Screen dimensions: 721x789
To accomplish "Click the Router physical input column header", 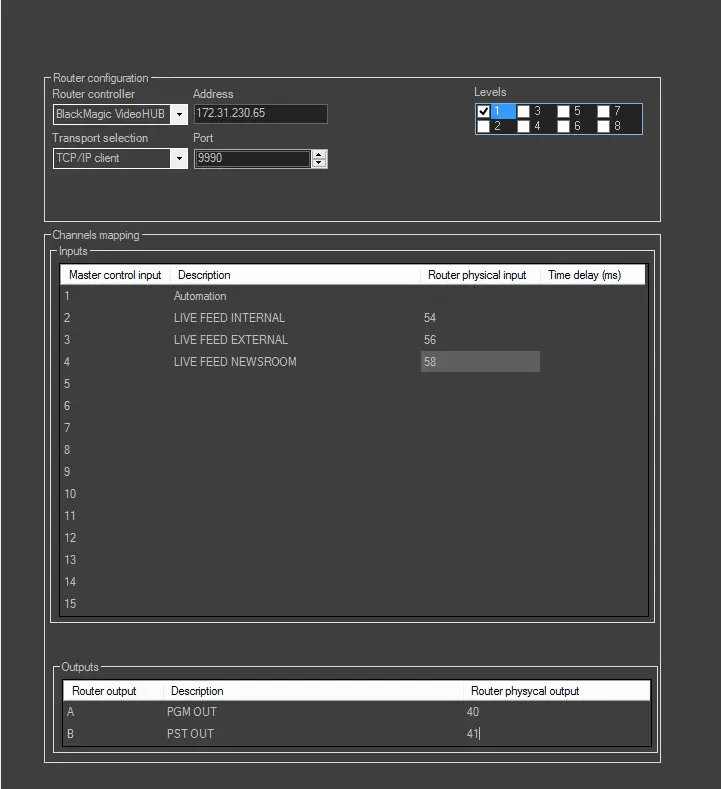I will point(478,275).
